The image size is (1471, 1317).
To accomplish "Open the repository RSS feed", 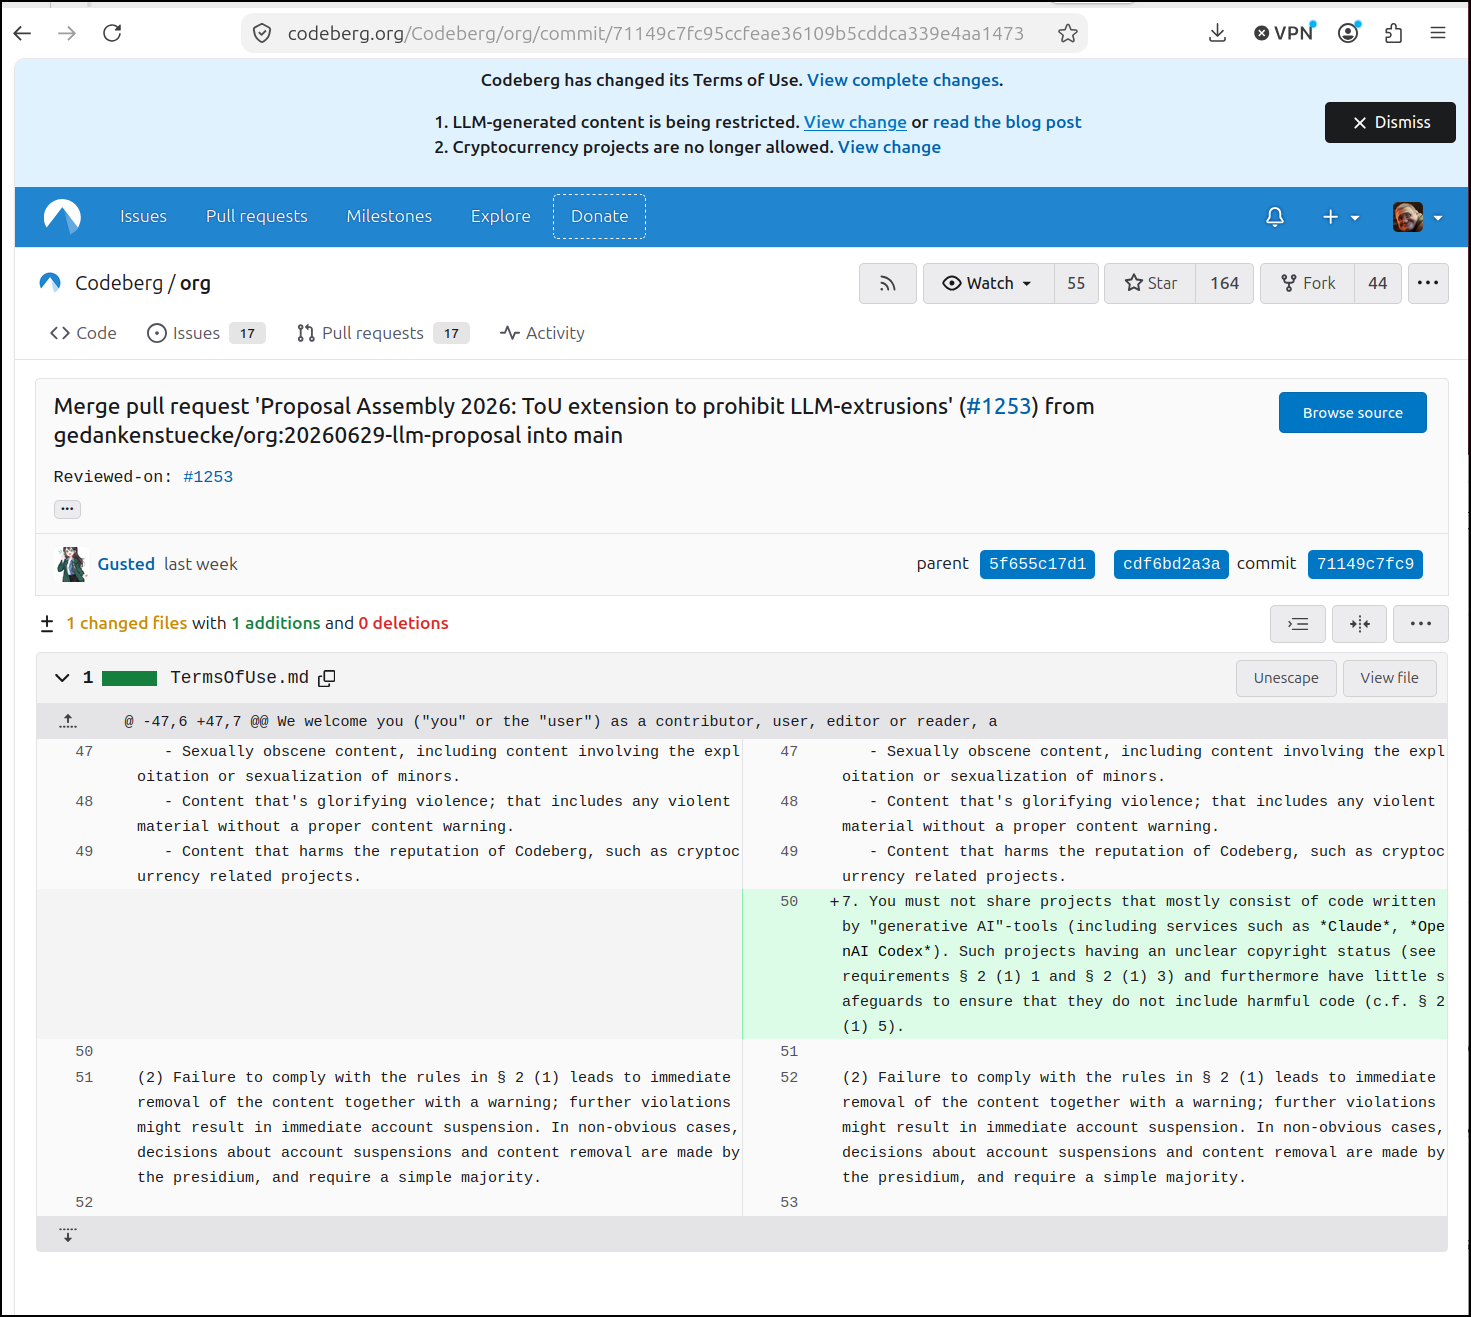I will (x=888, y=283).
